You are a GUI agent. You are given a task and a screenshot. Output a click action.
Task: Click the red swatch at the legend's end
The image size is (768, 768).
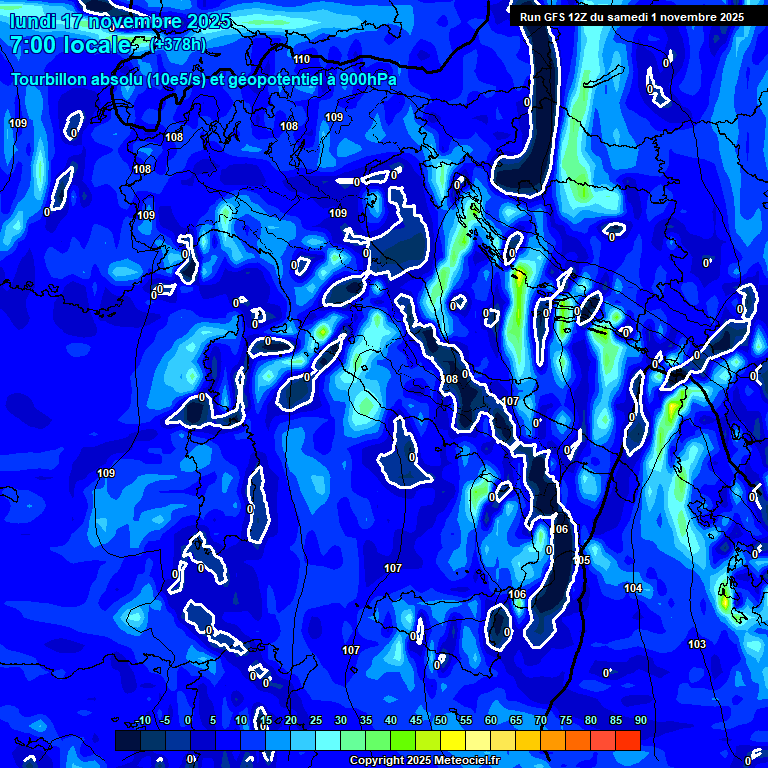pyautogui.click(x=627, y=740)
